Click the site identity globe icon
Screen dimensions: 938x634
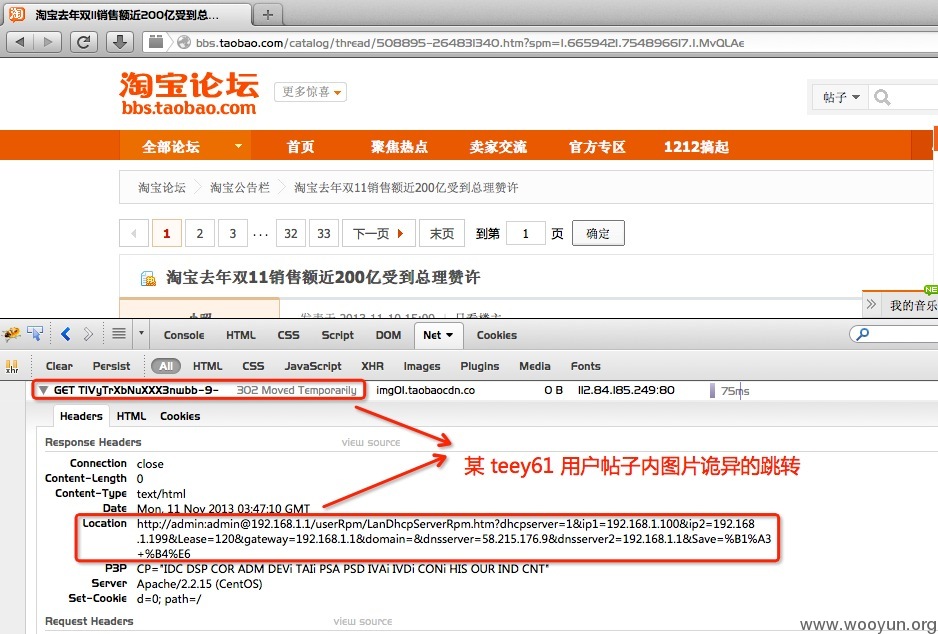coord(184,42)
